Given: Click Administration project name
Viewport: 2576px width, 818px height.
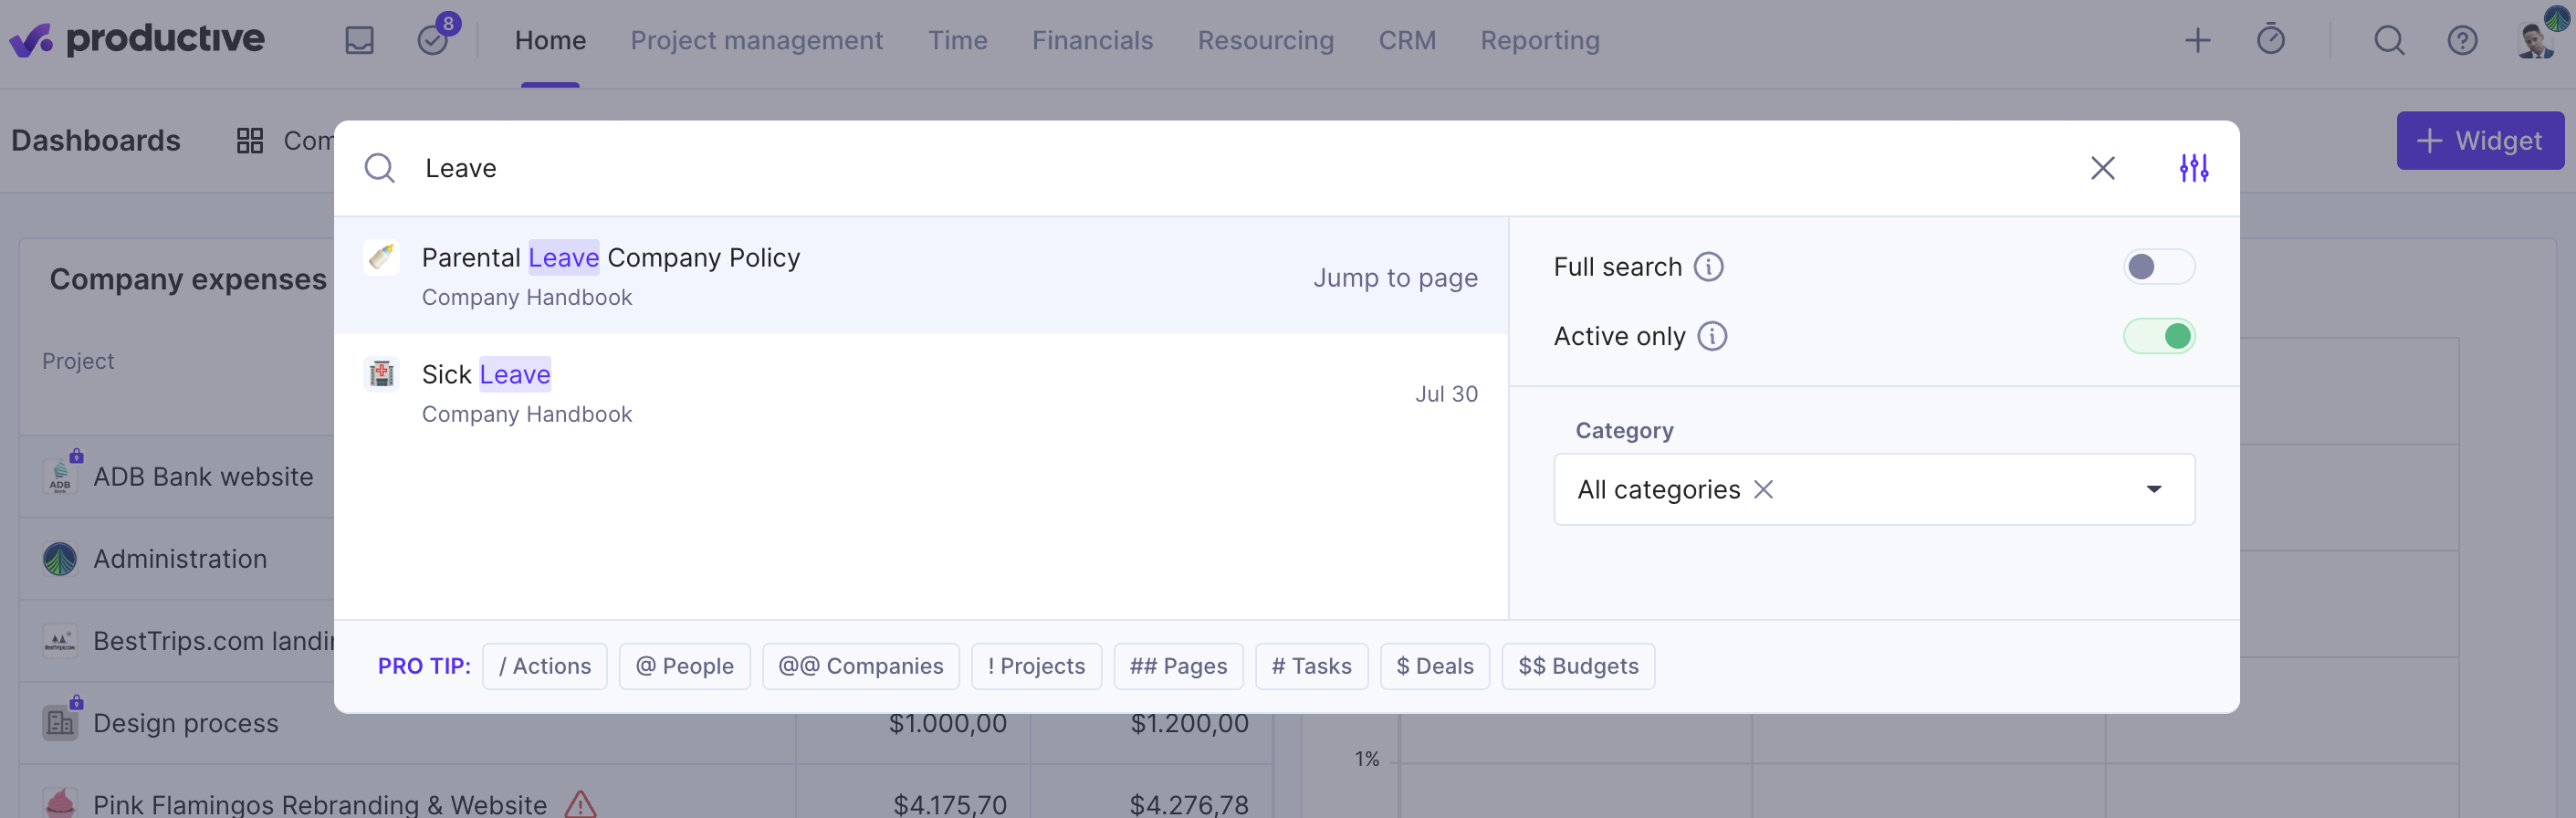Looking at the screenshot, I should pyautogui.click(x=180, y=559).
